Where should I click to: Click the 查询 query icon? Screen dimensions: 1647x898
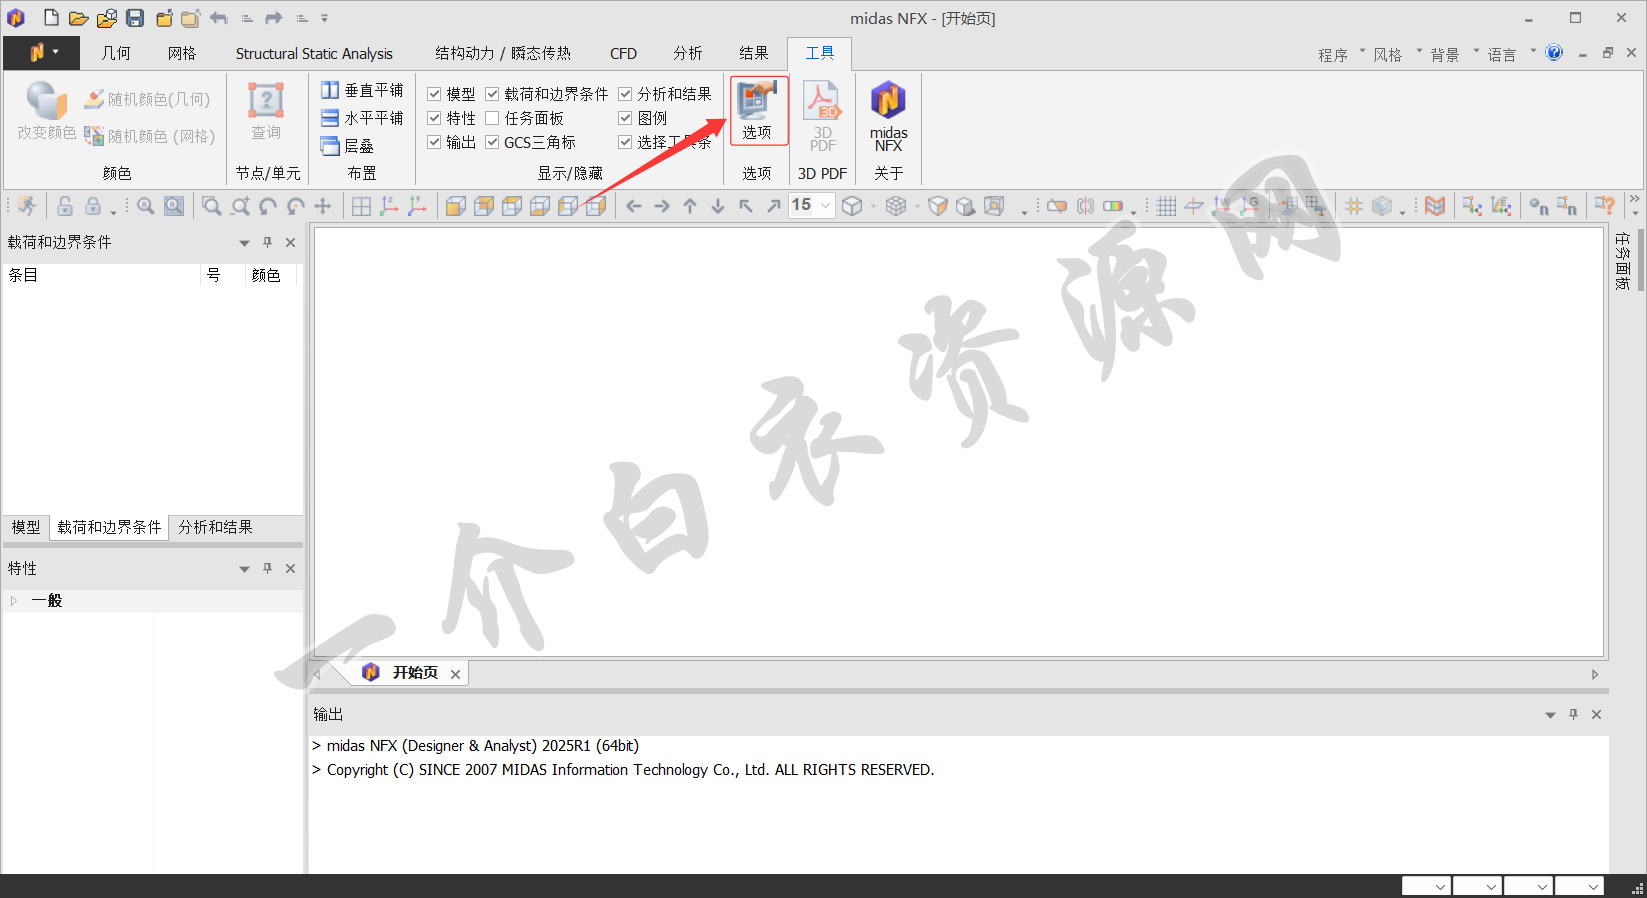[x=266, y=111]
